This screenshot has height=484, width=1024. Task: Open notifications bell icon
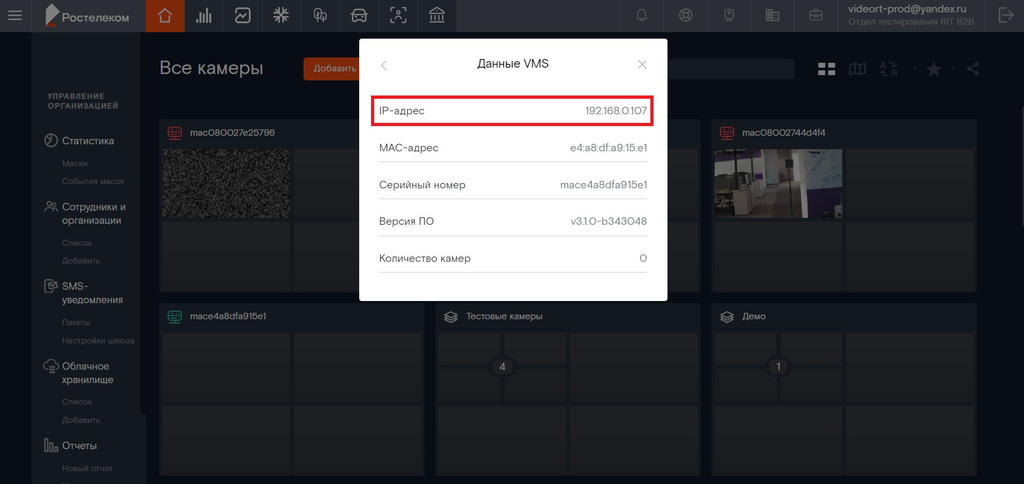[642, 16]
